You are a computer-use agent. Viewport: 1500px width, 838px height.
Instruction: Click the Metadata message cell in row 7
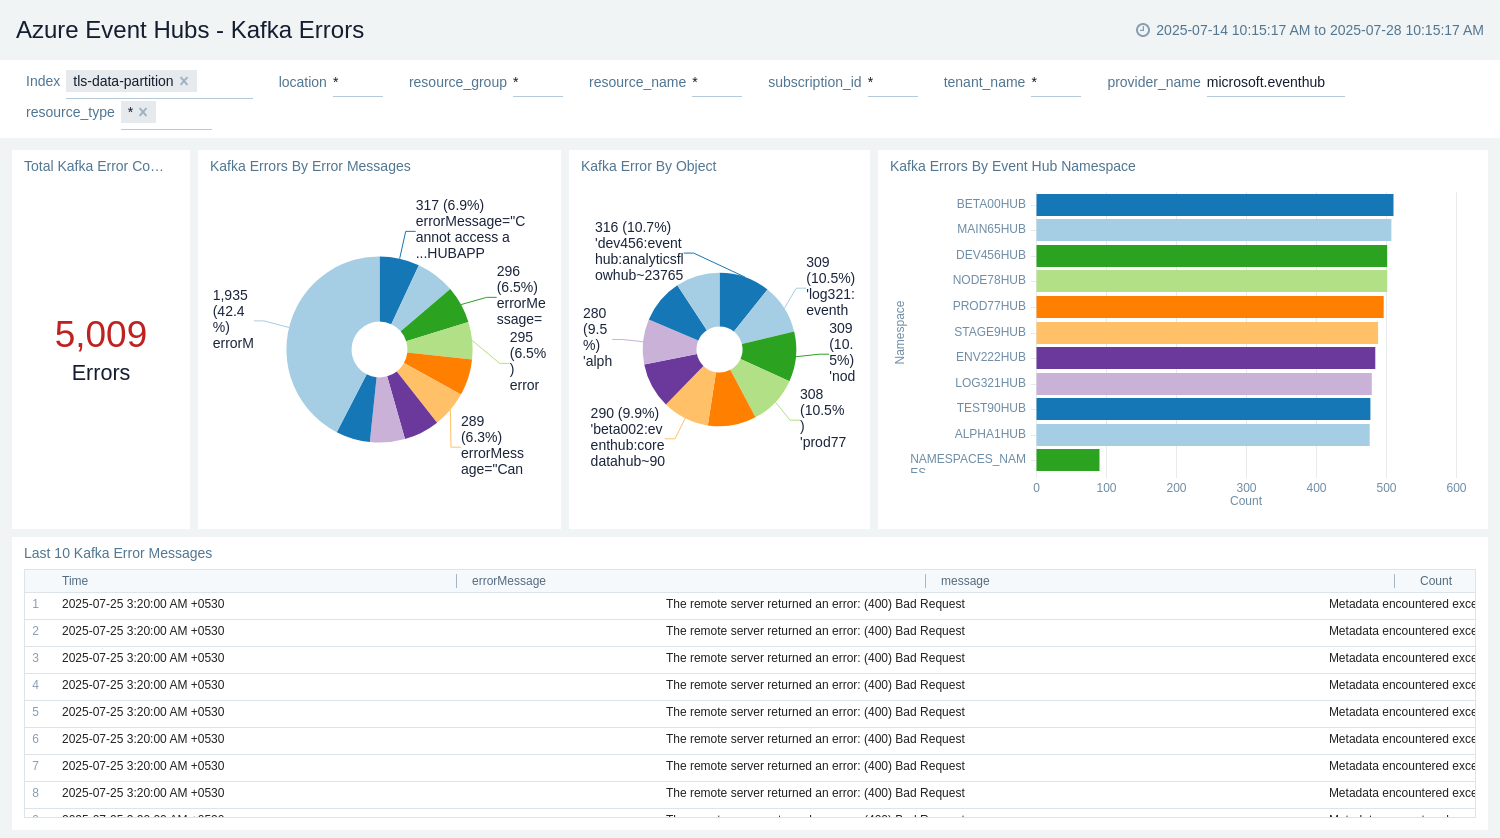[1402, 766]
